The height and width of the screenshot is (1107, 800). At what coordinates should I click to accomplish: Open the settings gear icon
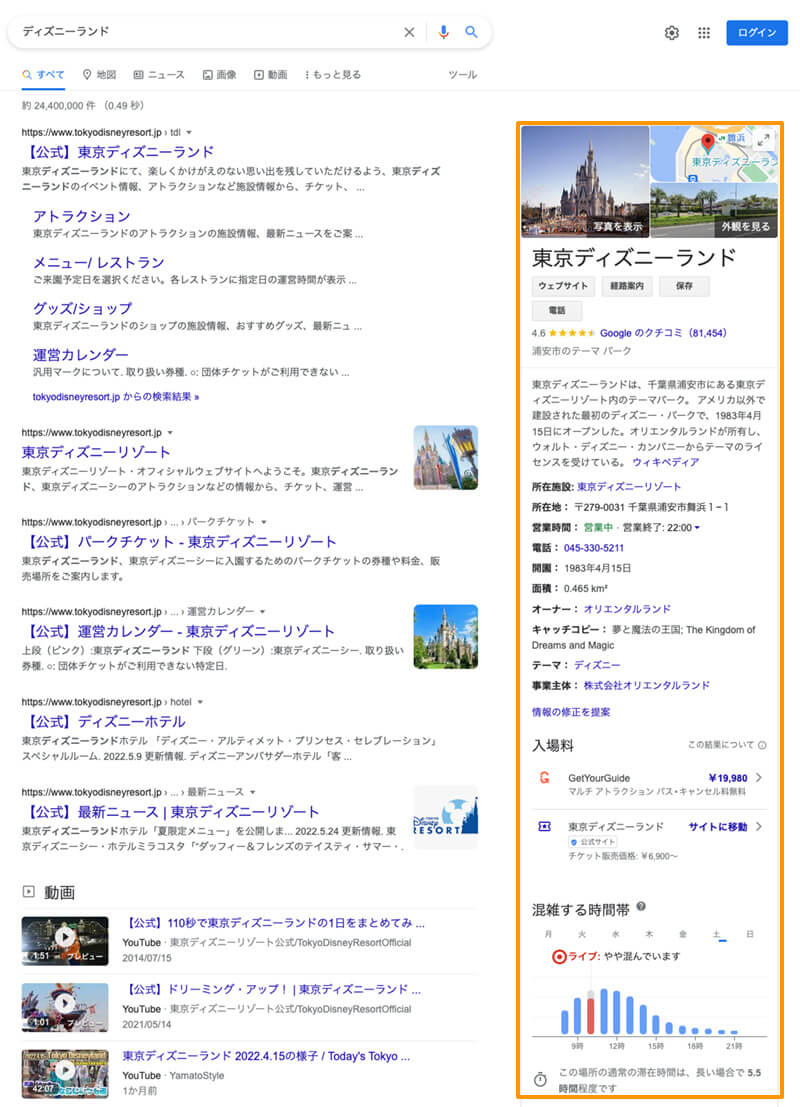click(x=672, y=33)
